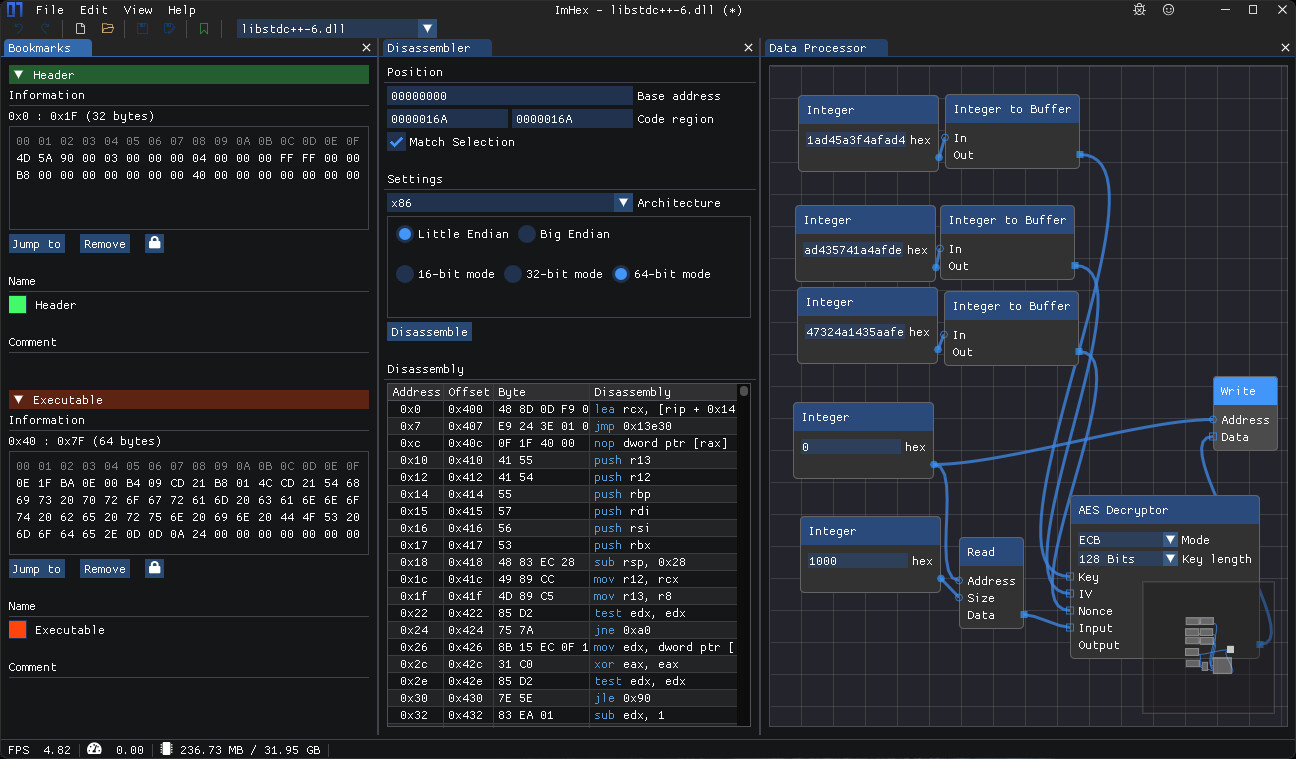The height and width of the screenshot is (759, 1296).
Task: Select the Big Endian radio button
Action: [x=526, y=233]
